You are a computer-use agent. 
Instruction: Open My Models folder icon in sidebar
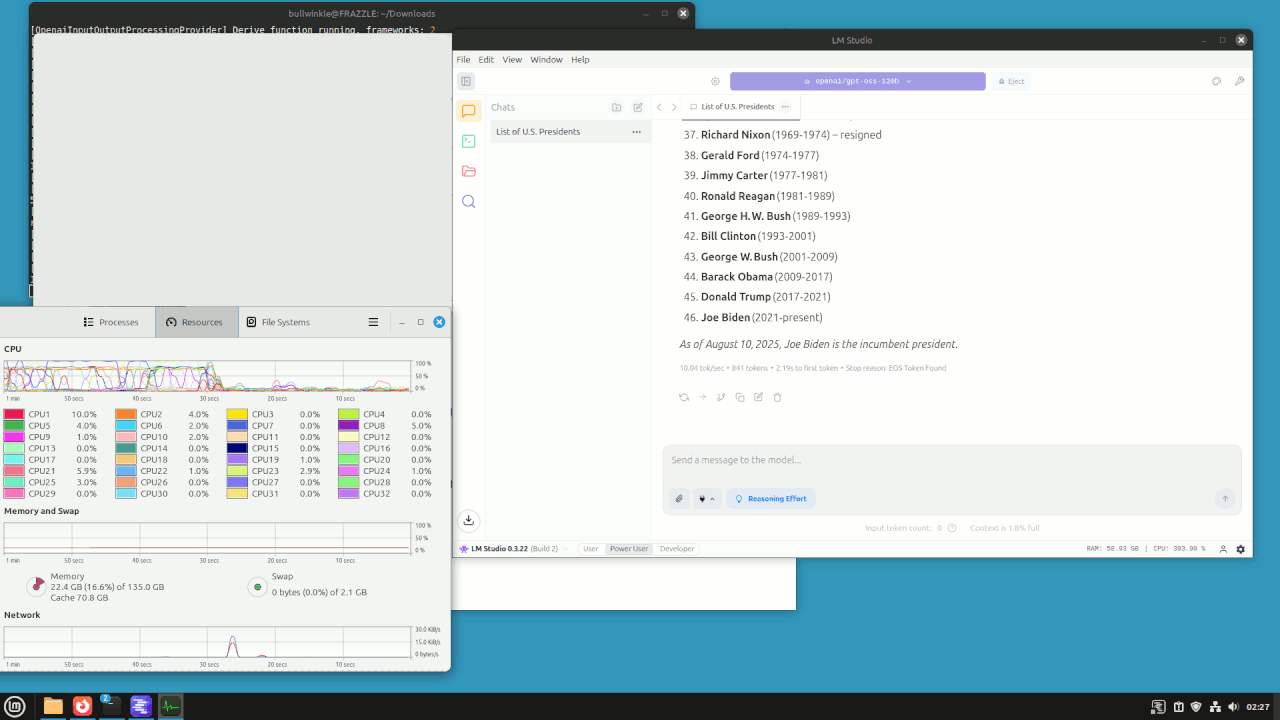468,171
